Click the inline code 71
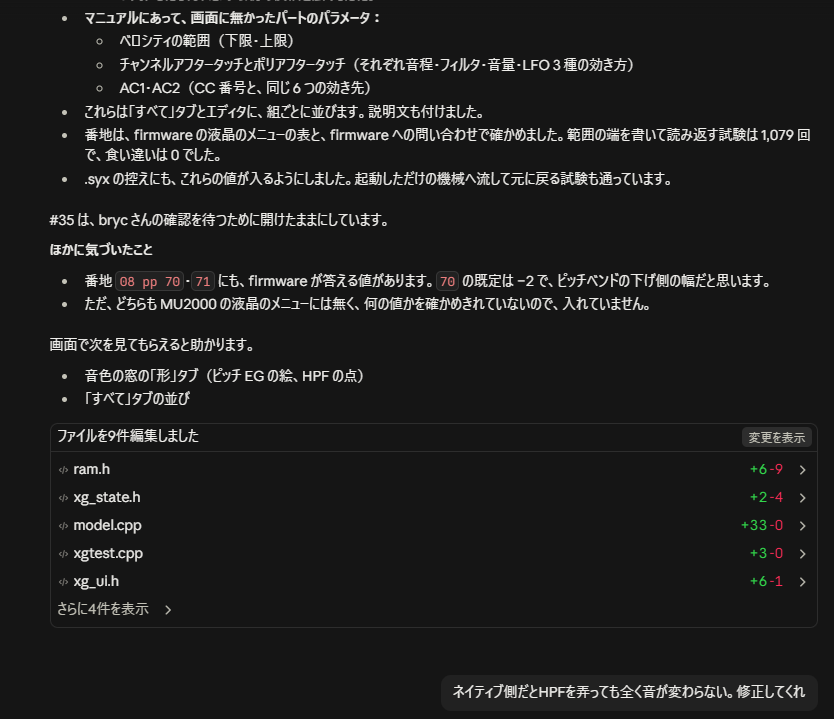 pyautogui.click(x=203, y=281)
